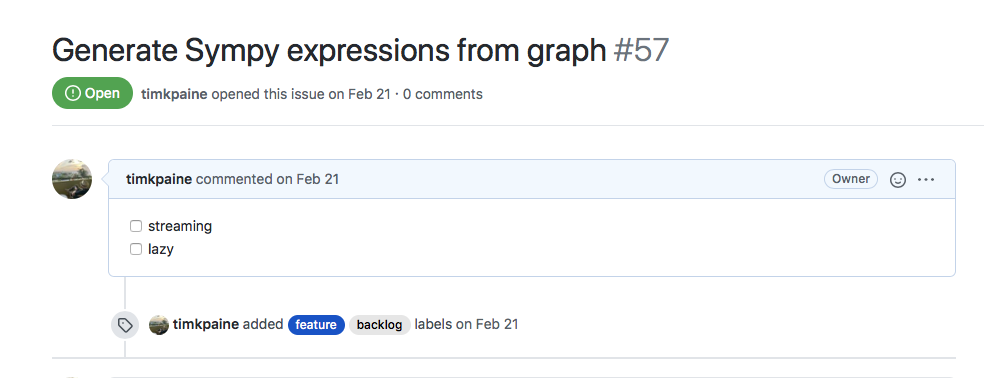The image size is (984, 378).
Task: Click the issue title Generate Sympy expressions
Action: click(329, 50)
